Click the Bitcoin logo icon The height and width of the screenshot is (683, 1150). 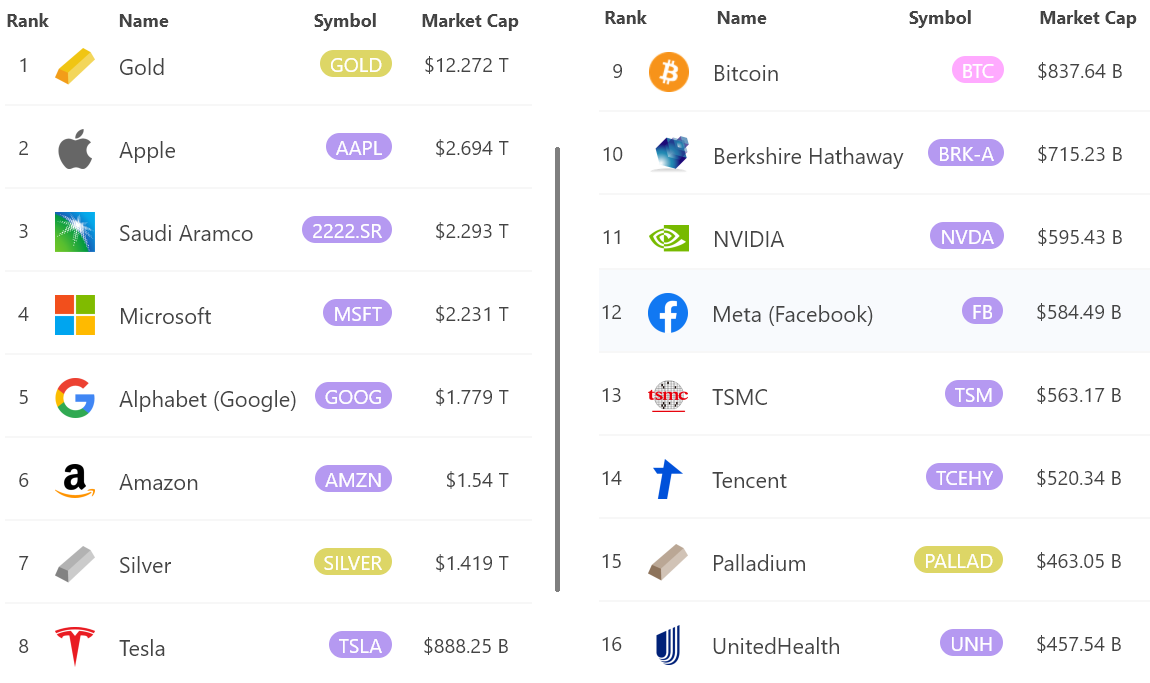[669, 72]
